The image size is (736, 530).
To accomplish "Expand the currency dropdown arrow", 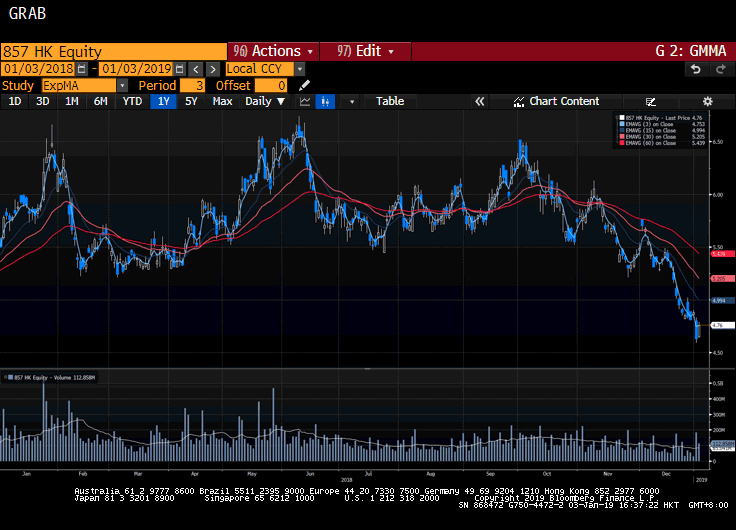I will (x=299, y=69).
